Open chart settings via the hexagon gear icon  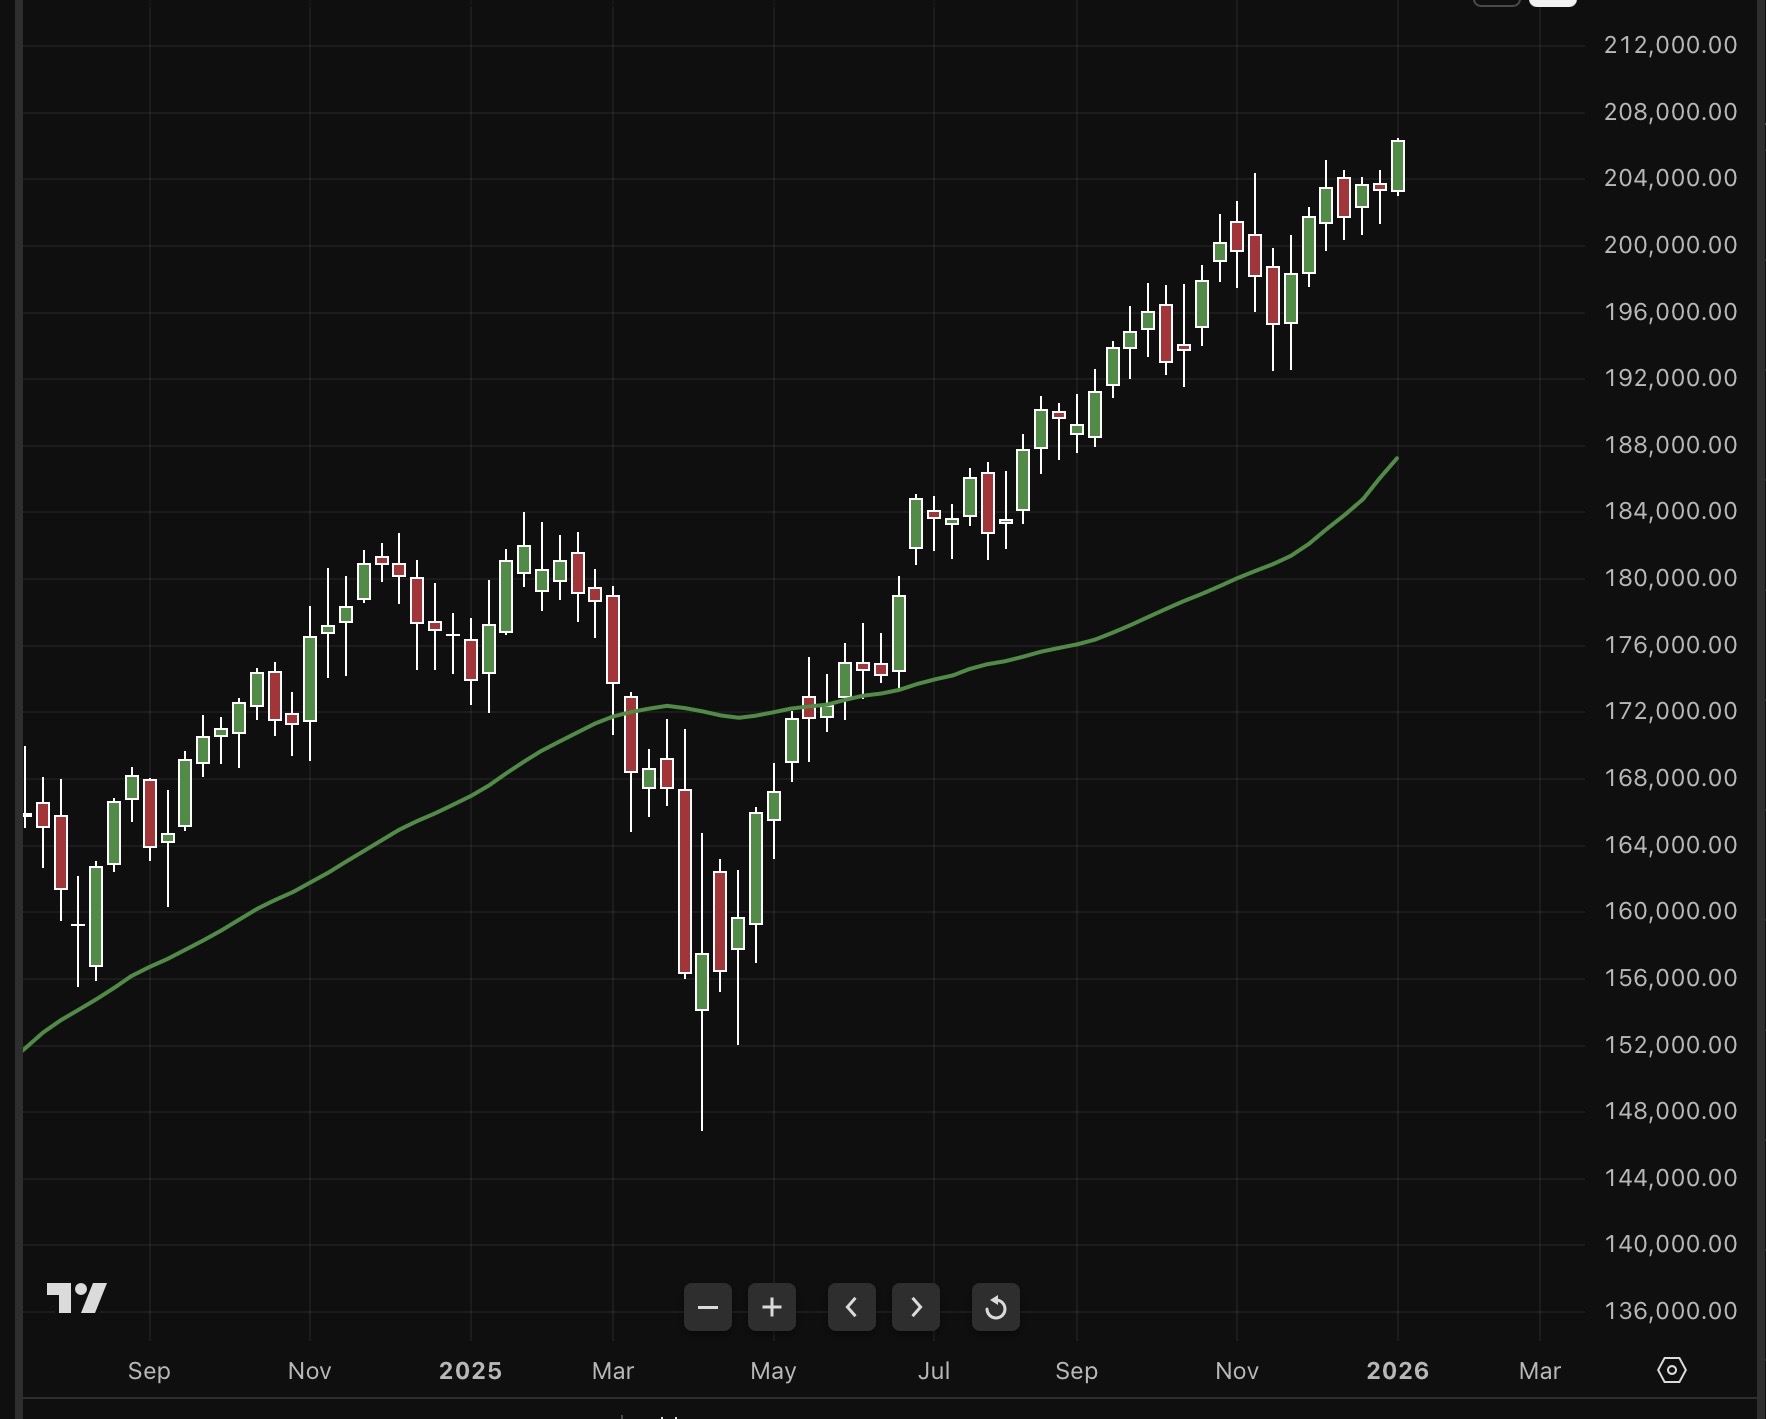(1672, 1370)
